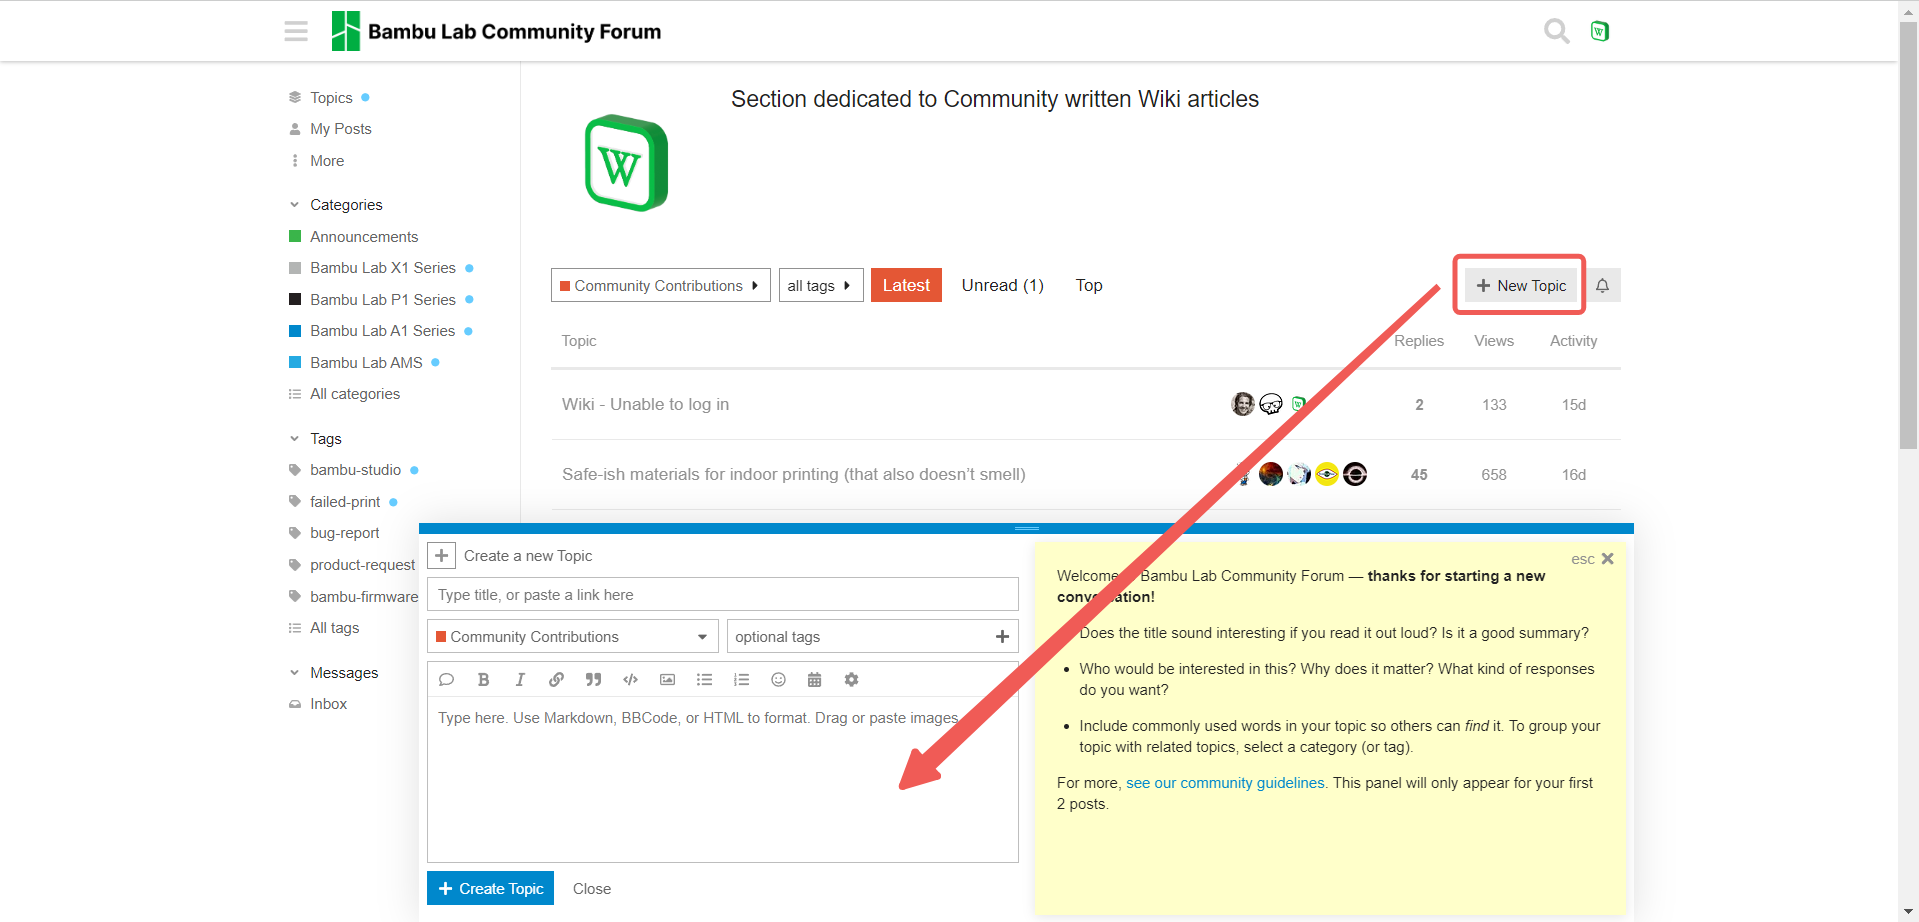Collapse the Messages sidebar section
The width and height of the screenshot is (1919, 922).
point(333,673)
